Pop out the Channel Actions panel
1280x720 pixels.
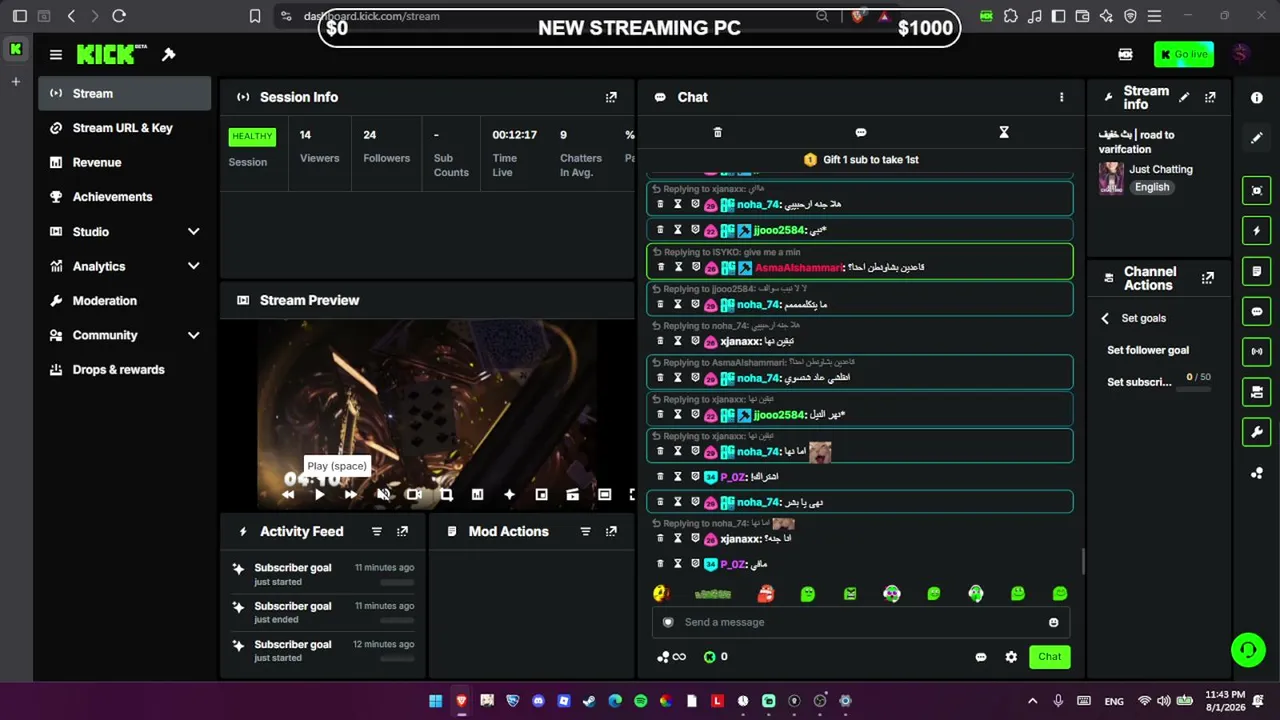(1208, 278)
